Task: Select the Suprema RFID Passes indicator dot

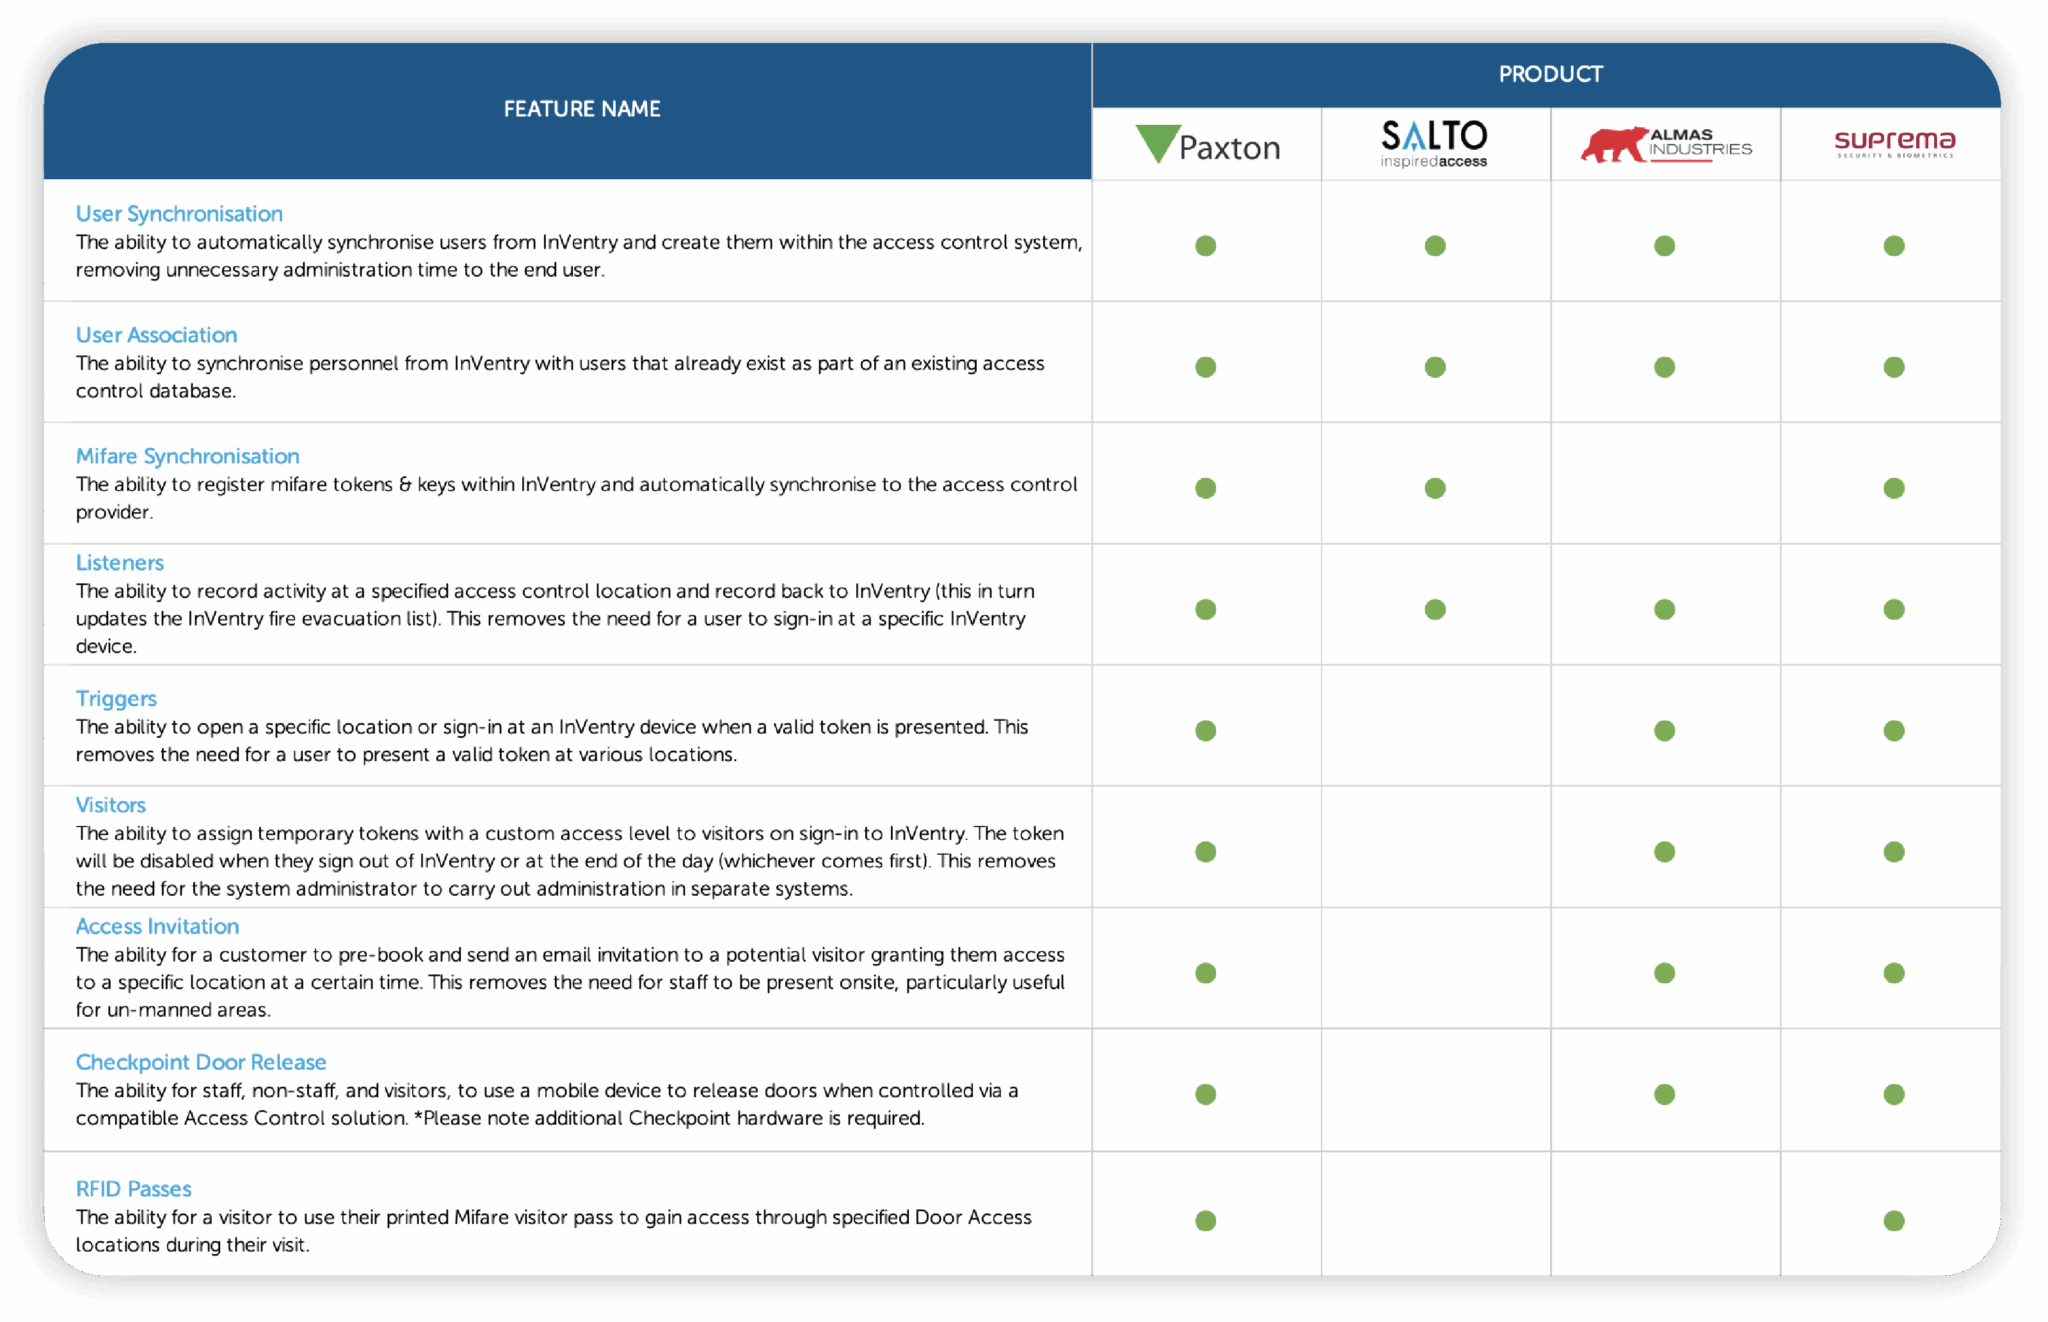Action: pos(1893,1220)
